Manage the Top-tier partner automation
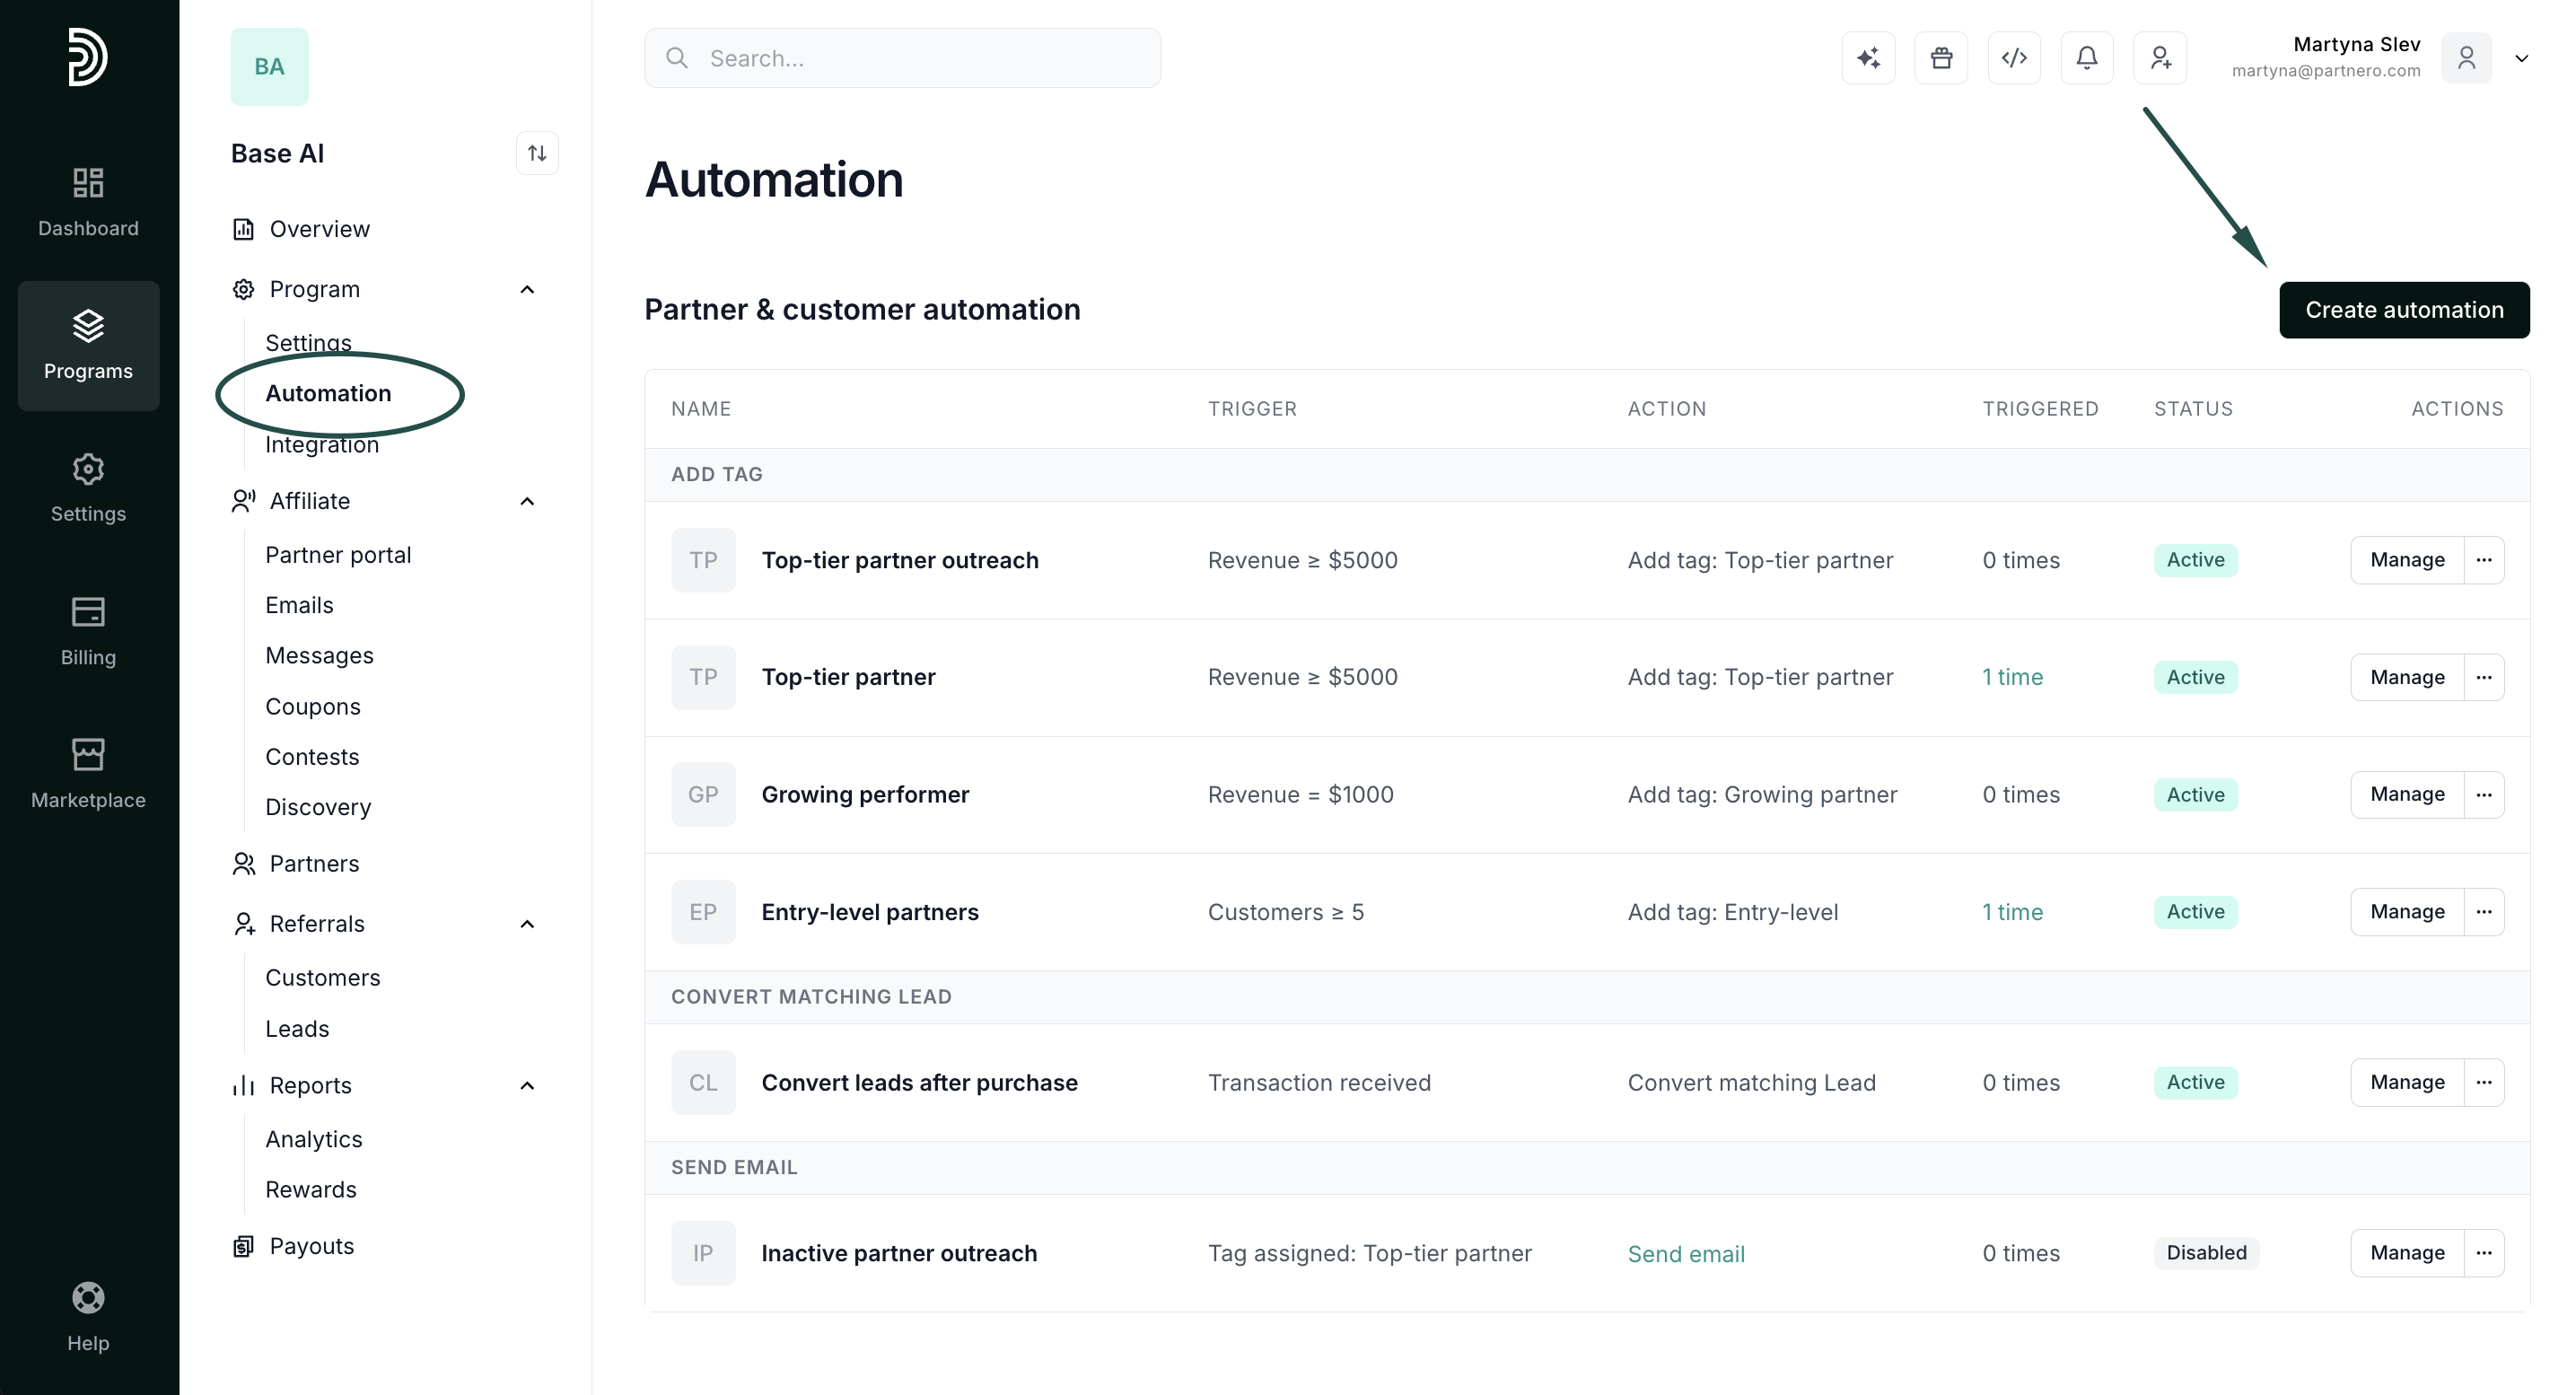 [x=2407, y=677]
